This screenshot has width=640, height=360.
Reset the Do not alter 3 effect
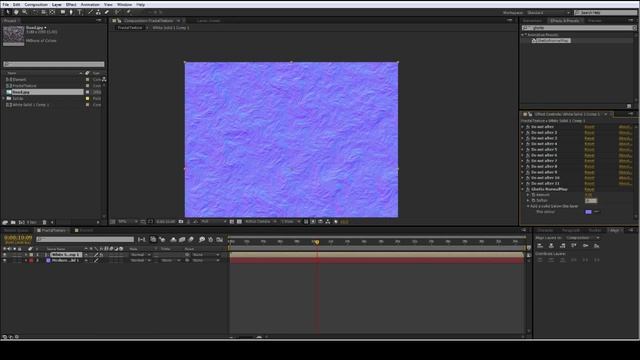pos(589,138)
